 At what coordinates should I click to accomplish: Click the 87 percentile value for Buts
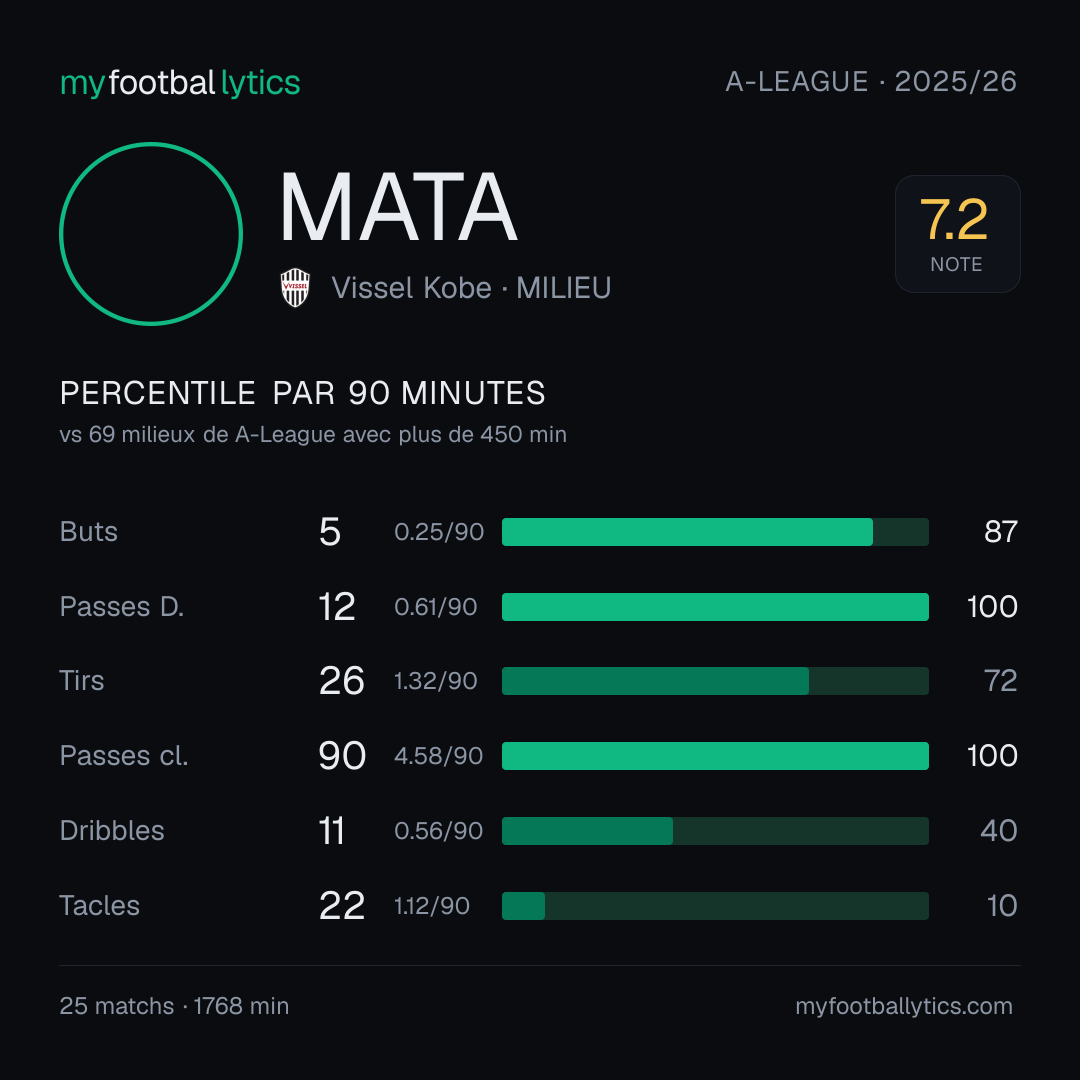[1001, 532]
